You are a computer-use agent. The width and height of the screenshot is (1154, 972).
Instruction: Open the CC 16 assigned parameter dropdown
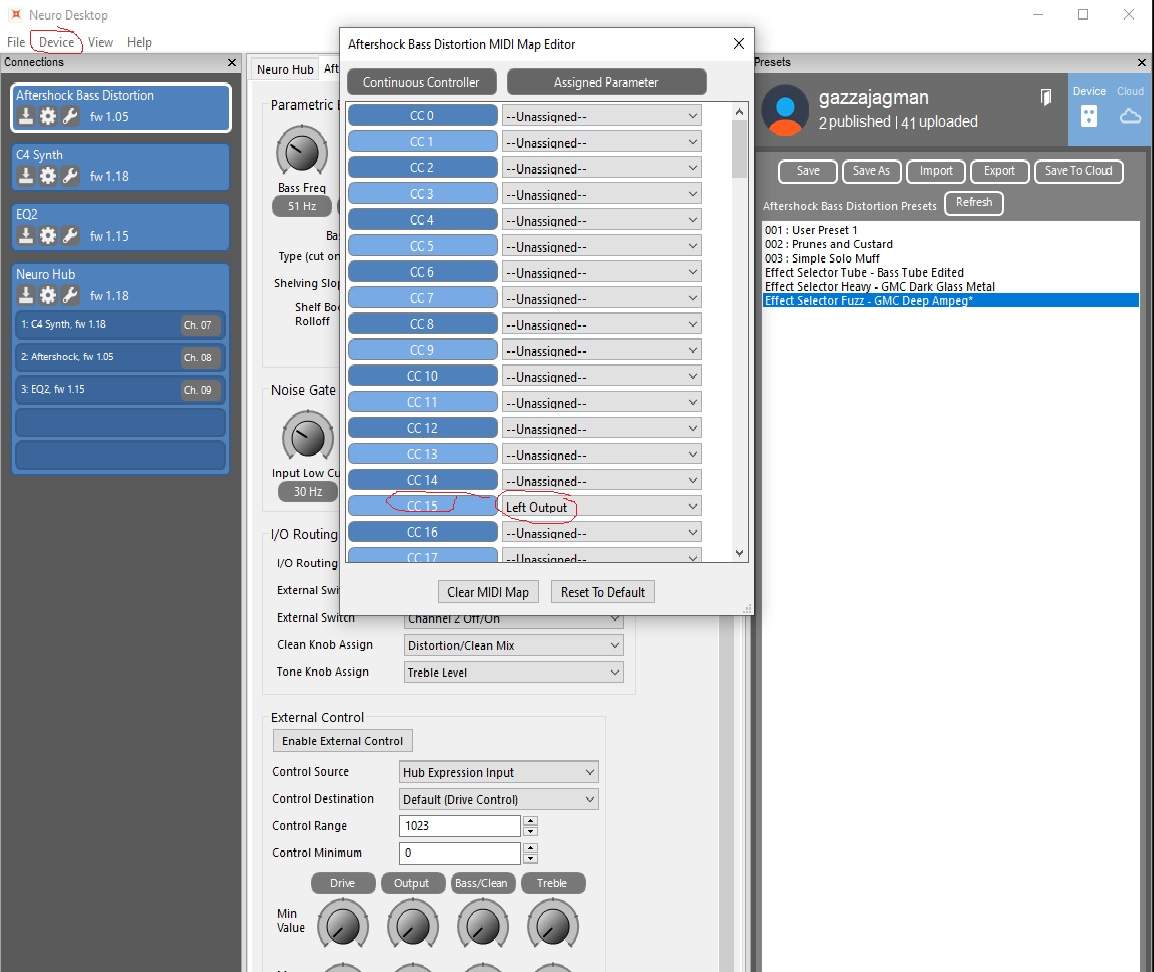[601, 532]
